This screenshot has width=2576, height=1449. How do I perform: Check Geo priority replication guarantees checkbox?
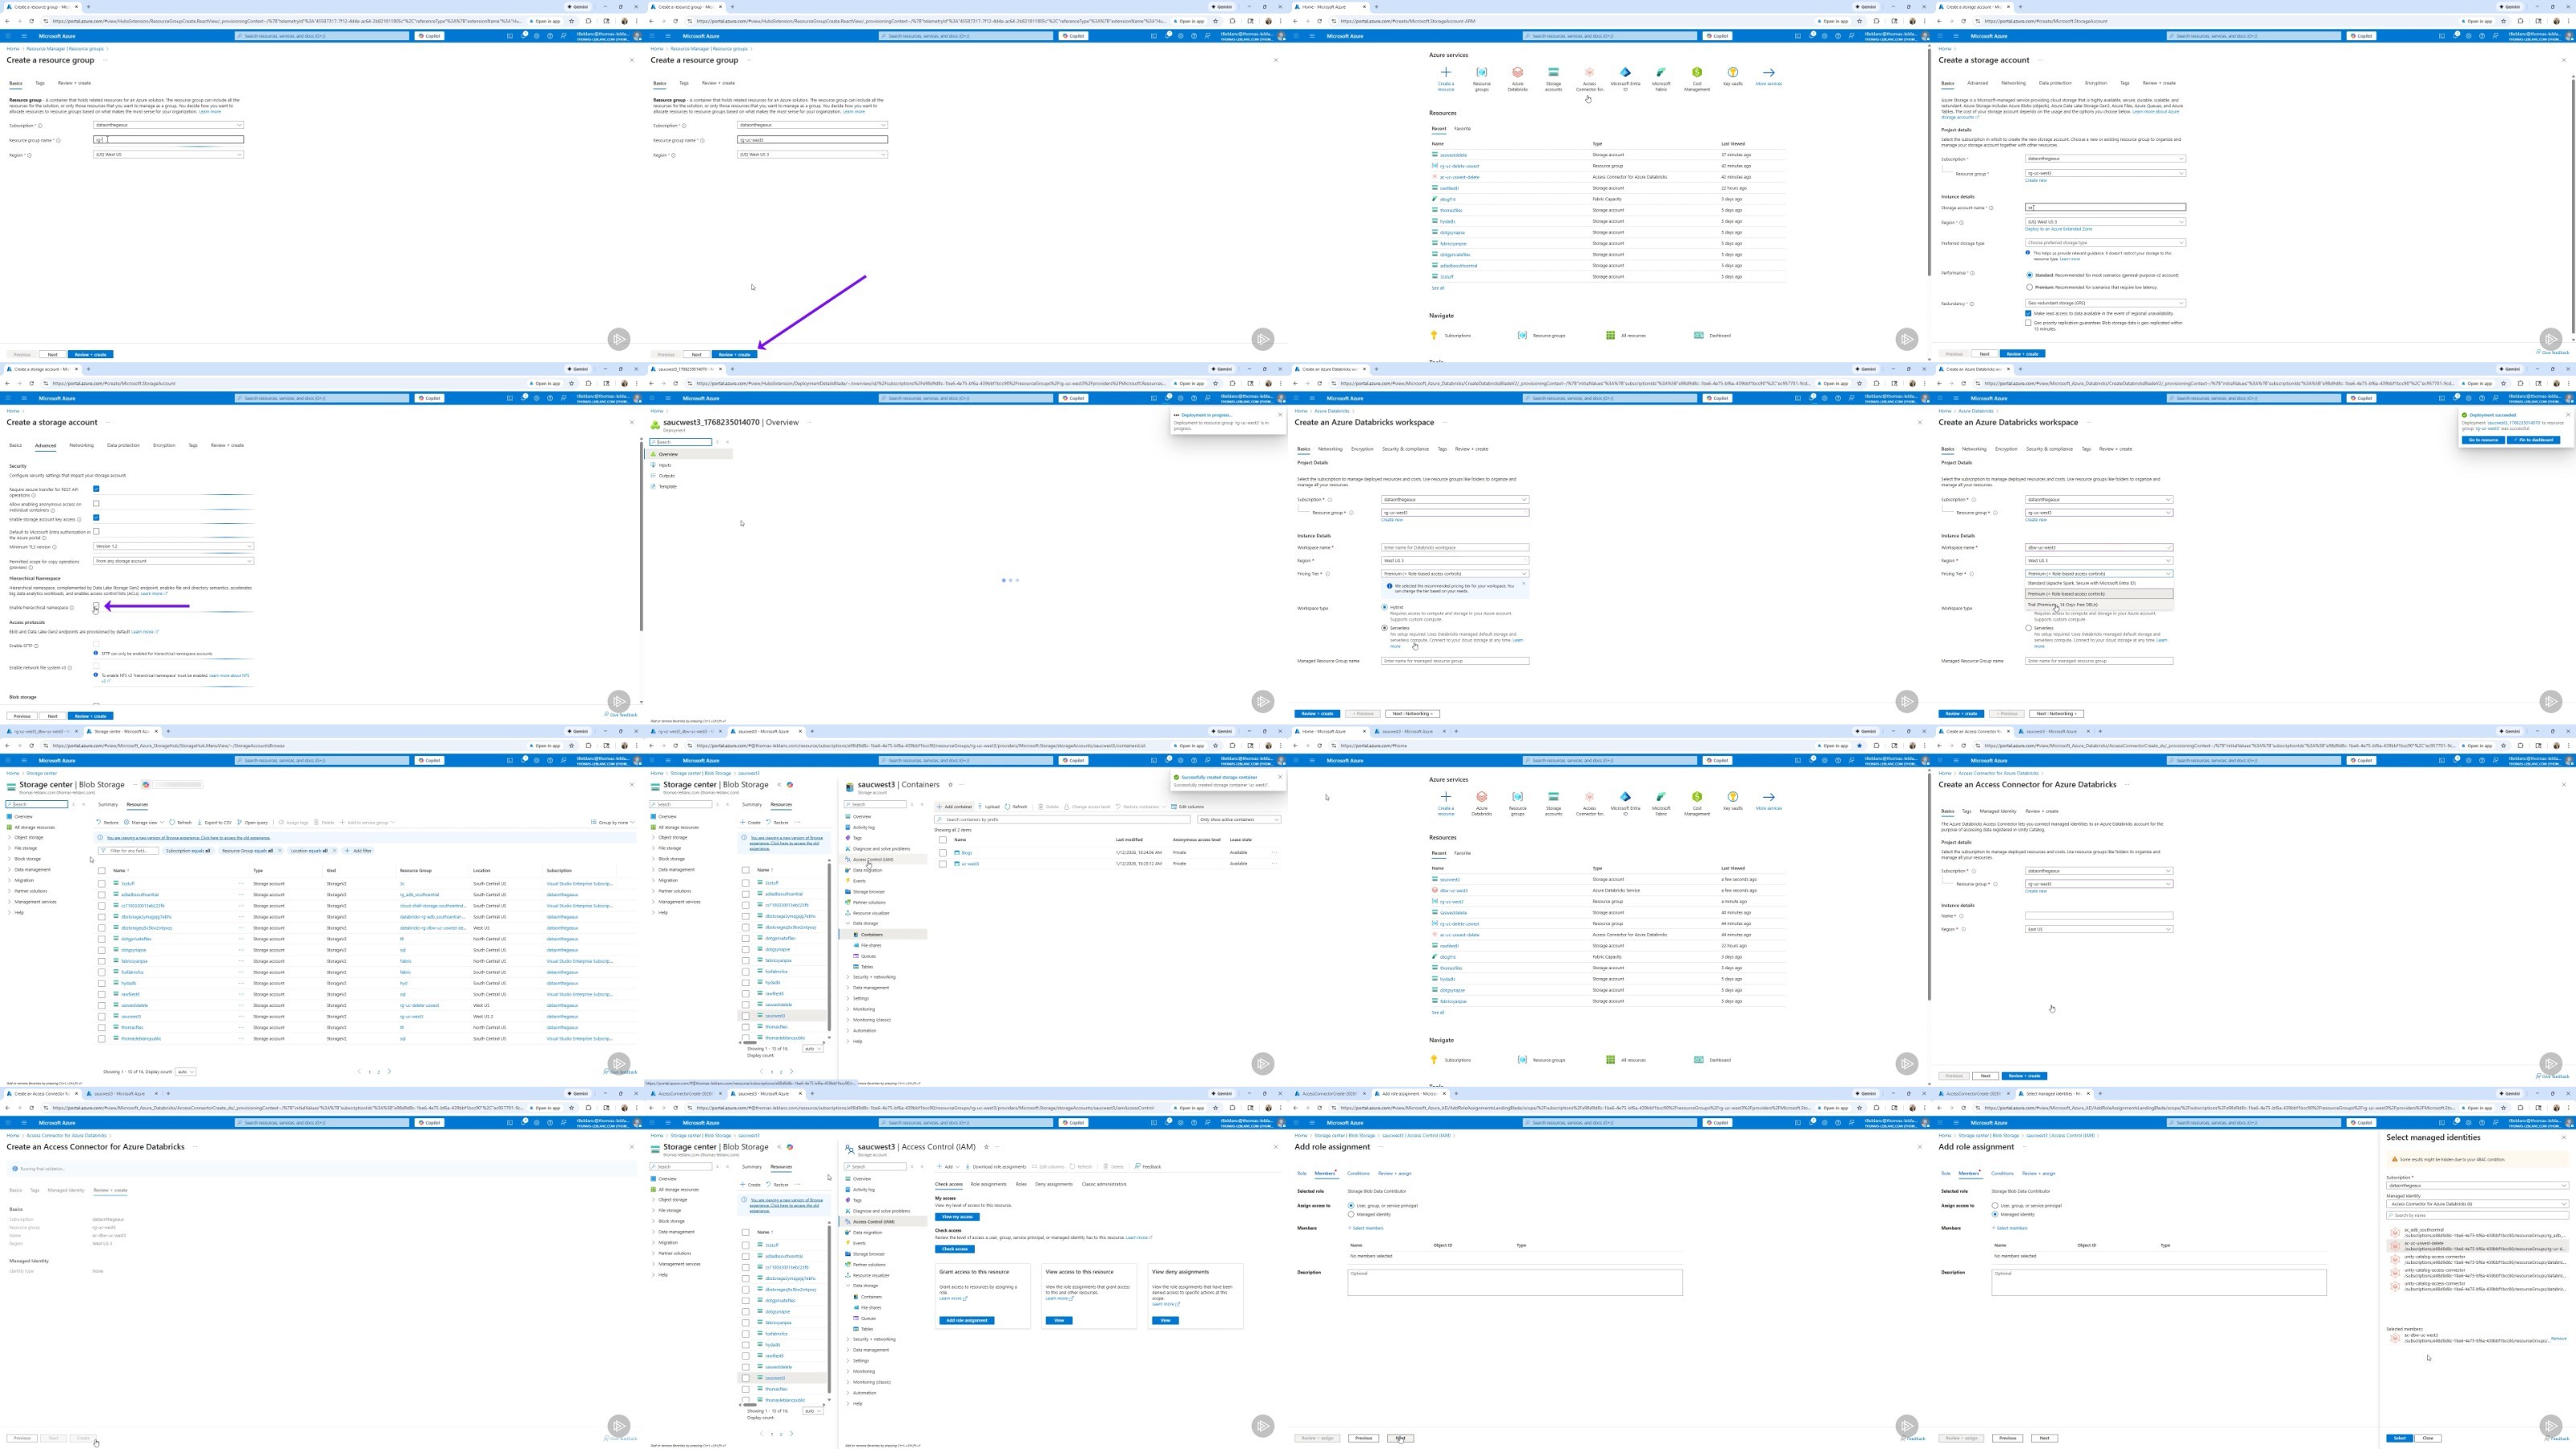2028,323
